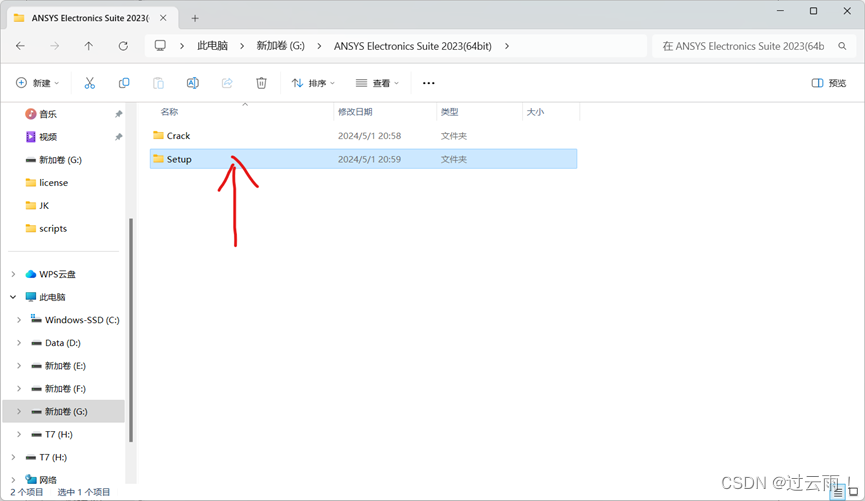Open 视频 in sidebar
Image resolution: width=865 pixels, height=501 pixels.
(x=41, y=137)
